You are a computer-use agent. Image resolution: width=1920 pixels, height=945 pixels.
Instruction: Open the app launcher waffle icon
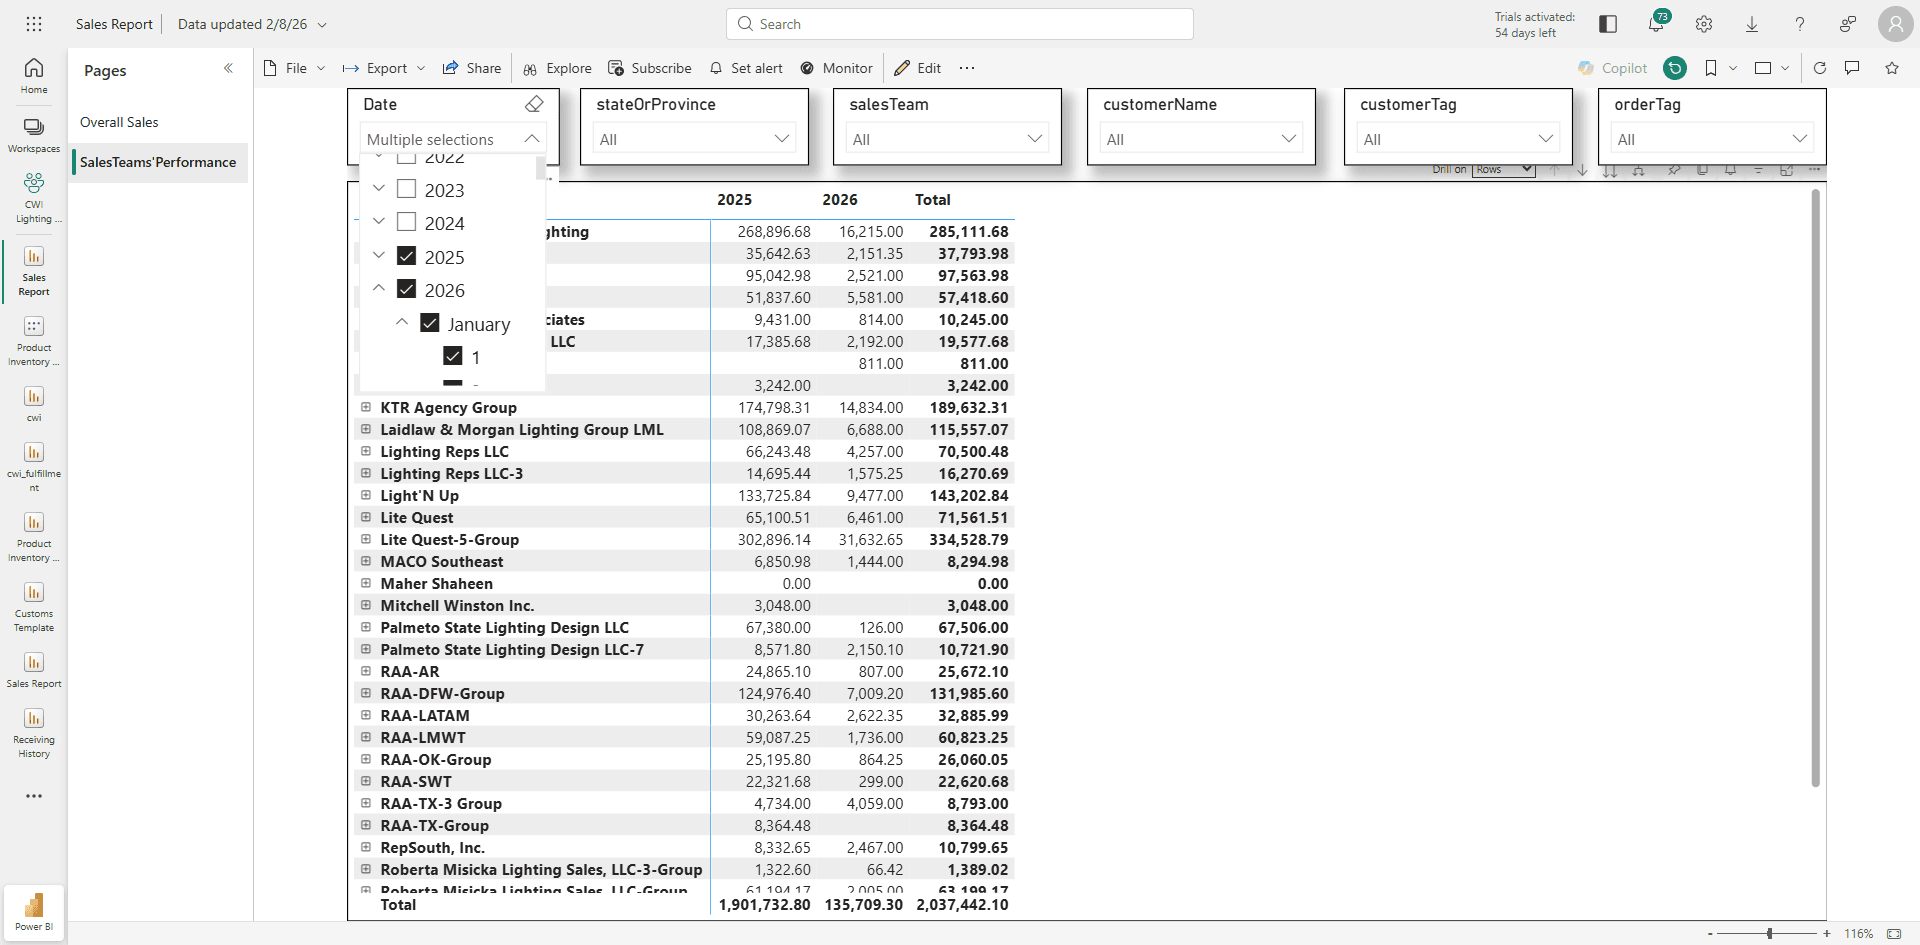coord(34,24)
